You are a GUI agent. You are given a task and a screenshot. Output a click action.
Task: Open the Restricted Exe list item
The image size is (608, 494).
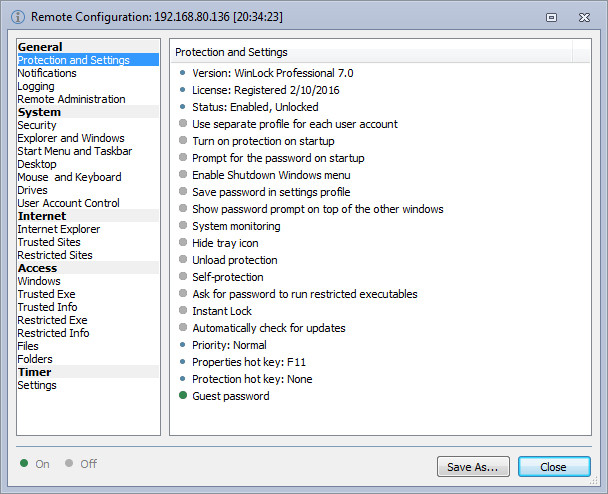click(52, 320)
